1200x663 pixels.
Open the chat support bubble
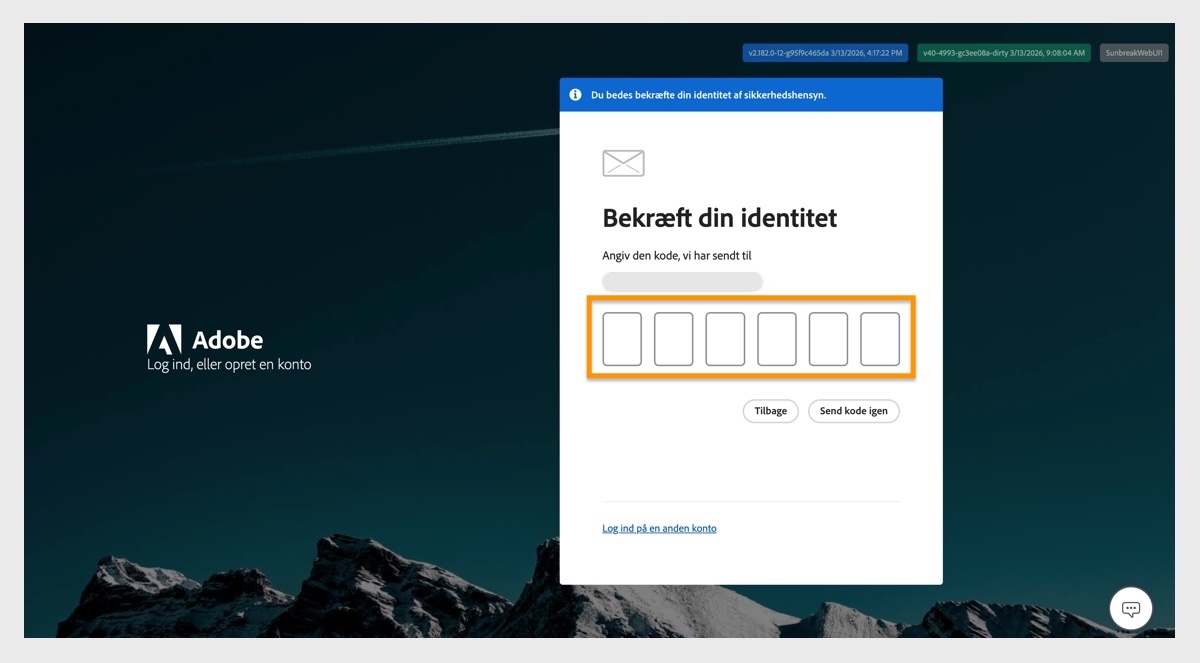[1130, 608]
